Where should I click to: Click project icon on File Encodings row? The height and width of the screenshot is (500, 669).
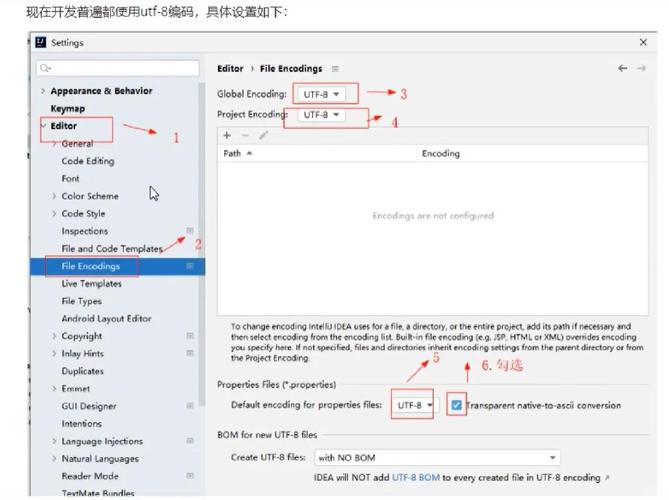190,266
